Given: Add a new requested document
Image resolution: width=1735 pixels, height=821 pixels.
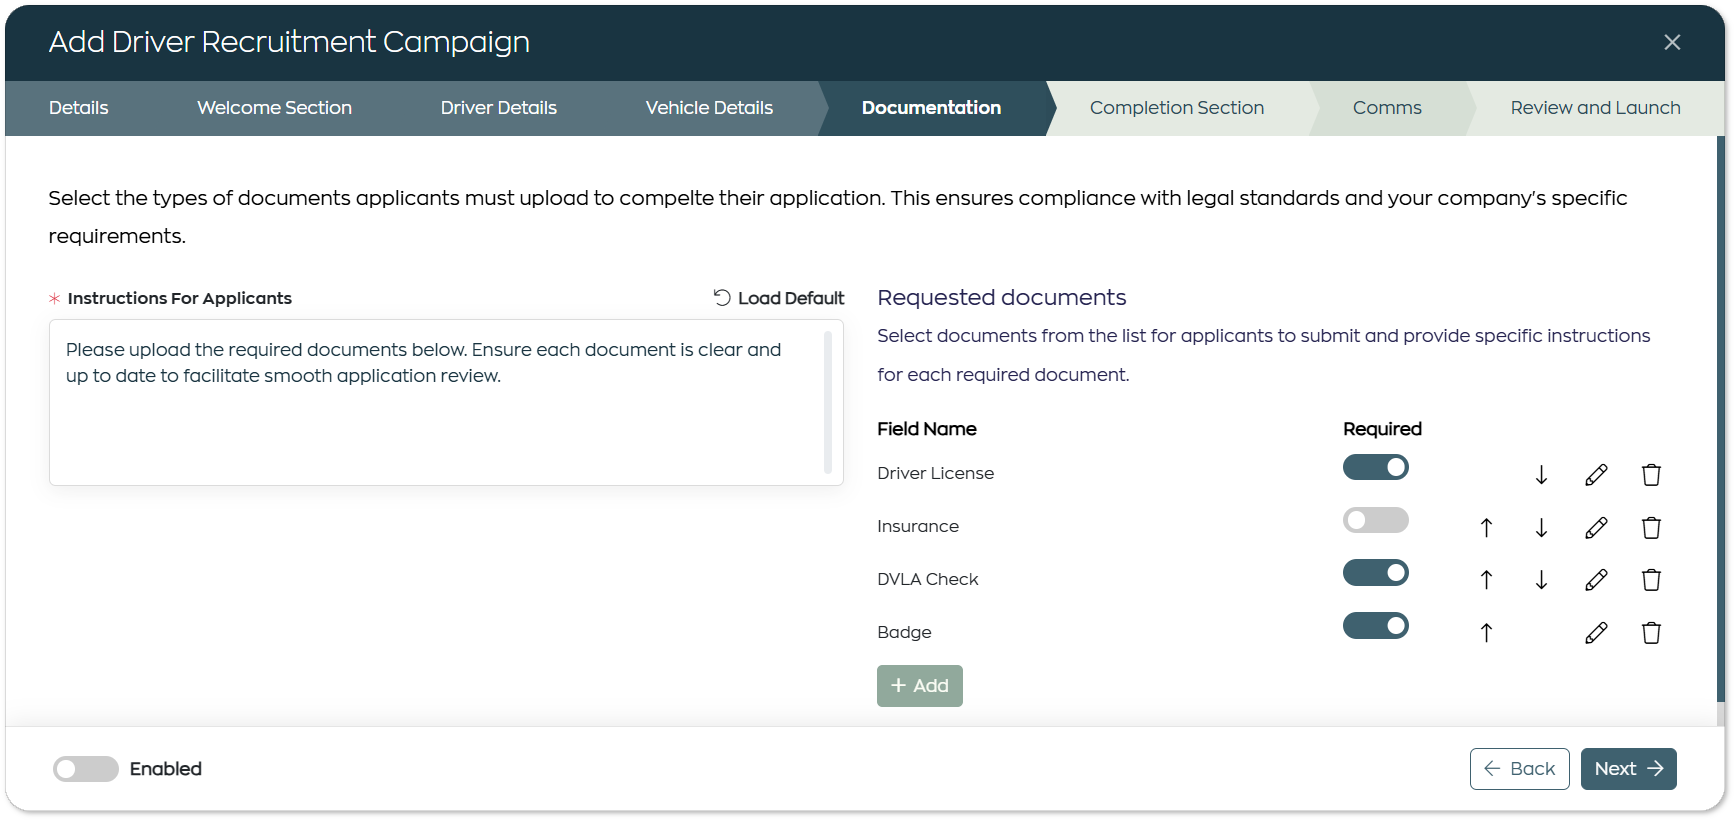Looking at the screenshot, I should (x=919, y=686).
